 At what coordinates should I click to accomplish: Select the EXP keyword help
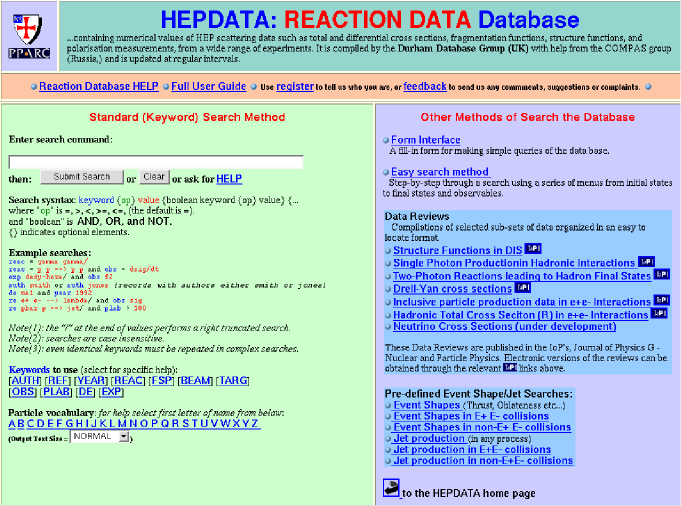point(112,391)
